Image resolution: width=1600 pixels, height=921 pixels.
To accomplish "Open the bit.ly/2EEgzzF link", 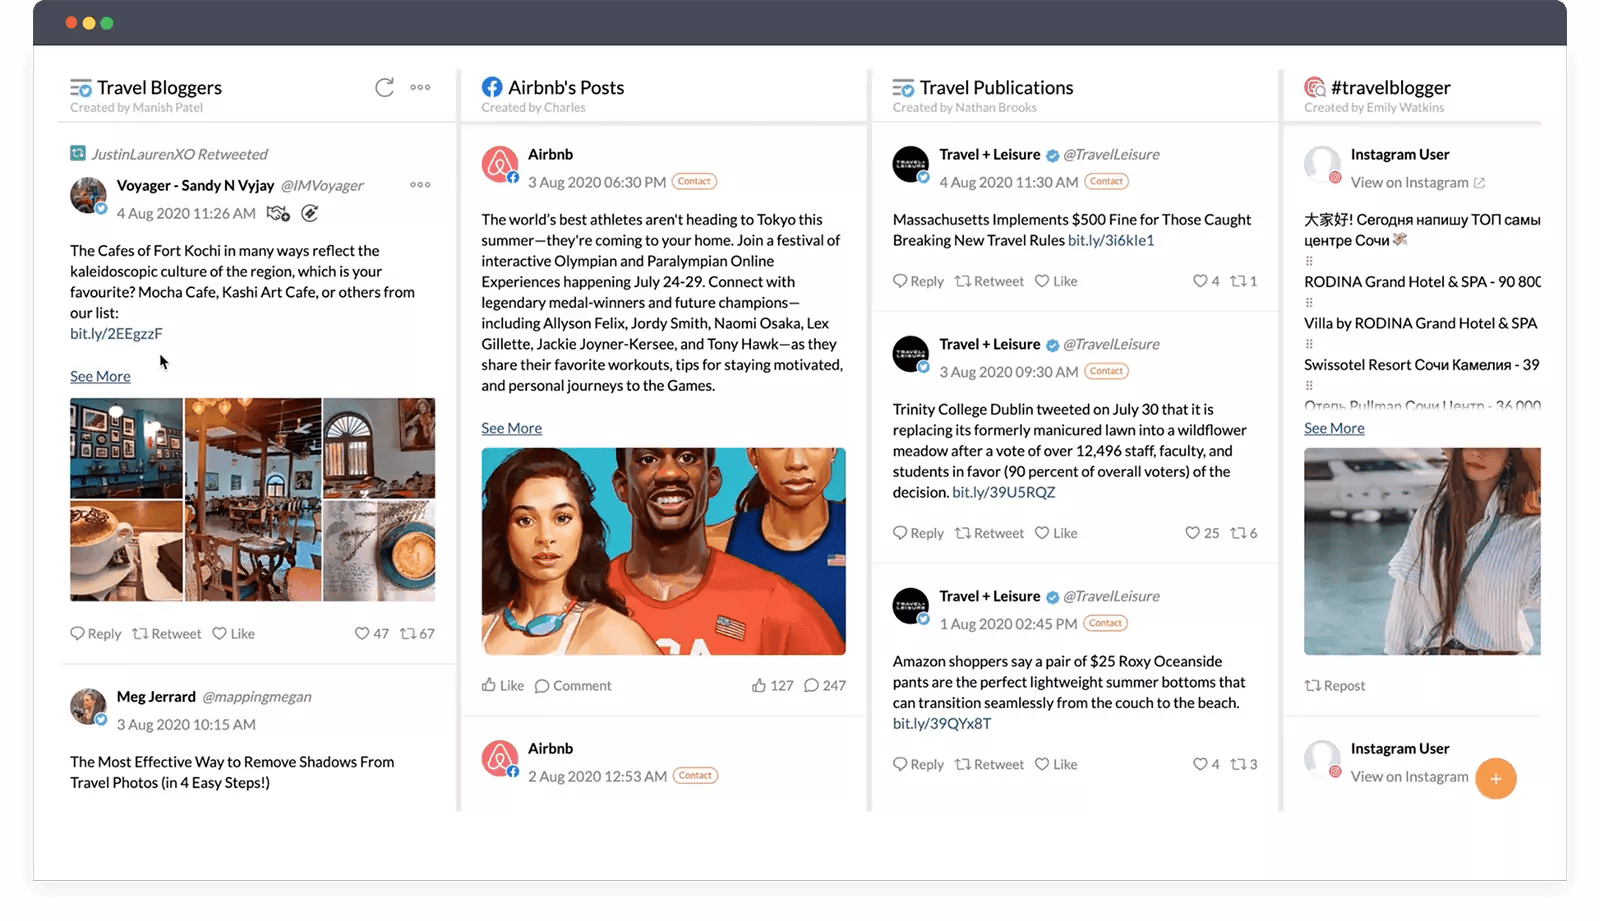I will tap(116, 334).
